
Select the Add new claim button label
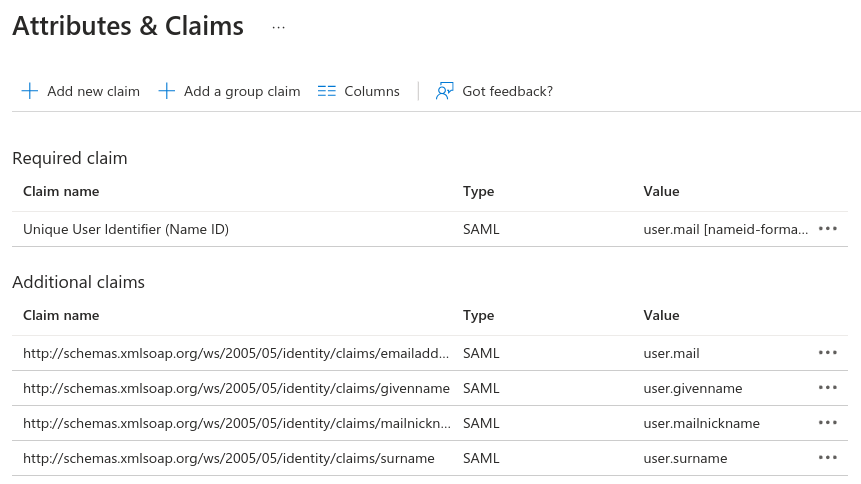pos(93,91)
